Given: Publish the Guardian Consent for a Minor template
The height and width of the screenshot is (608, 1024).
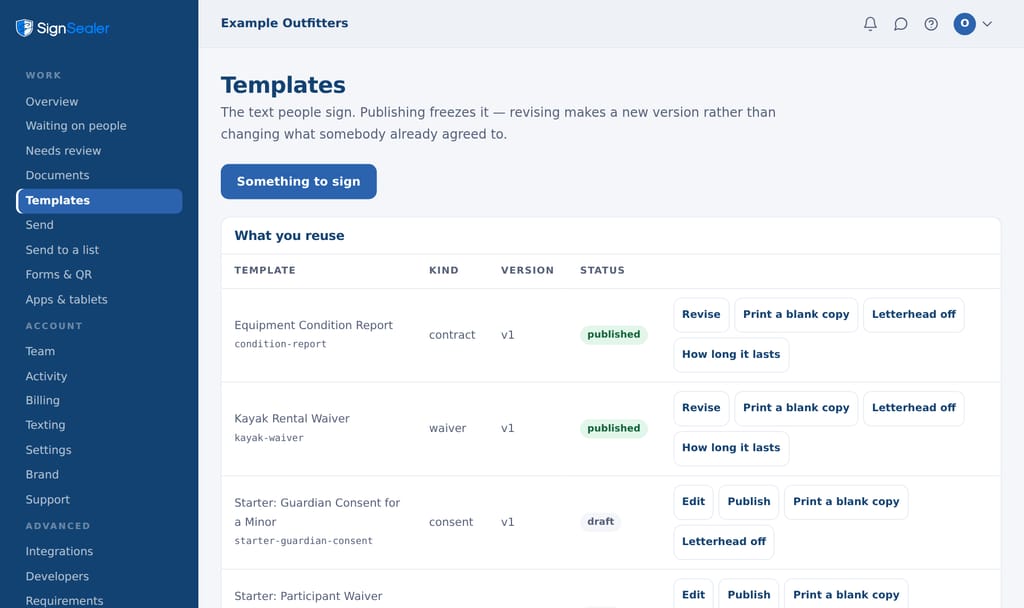Looking at the screenshot, I should pos(748,502).
